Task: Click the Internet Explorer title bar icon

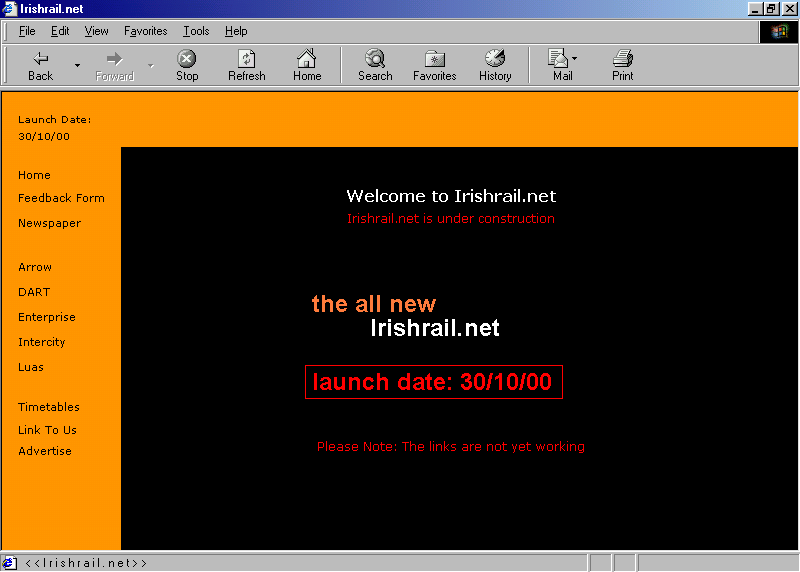Action: (9, 9)
